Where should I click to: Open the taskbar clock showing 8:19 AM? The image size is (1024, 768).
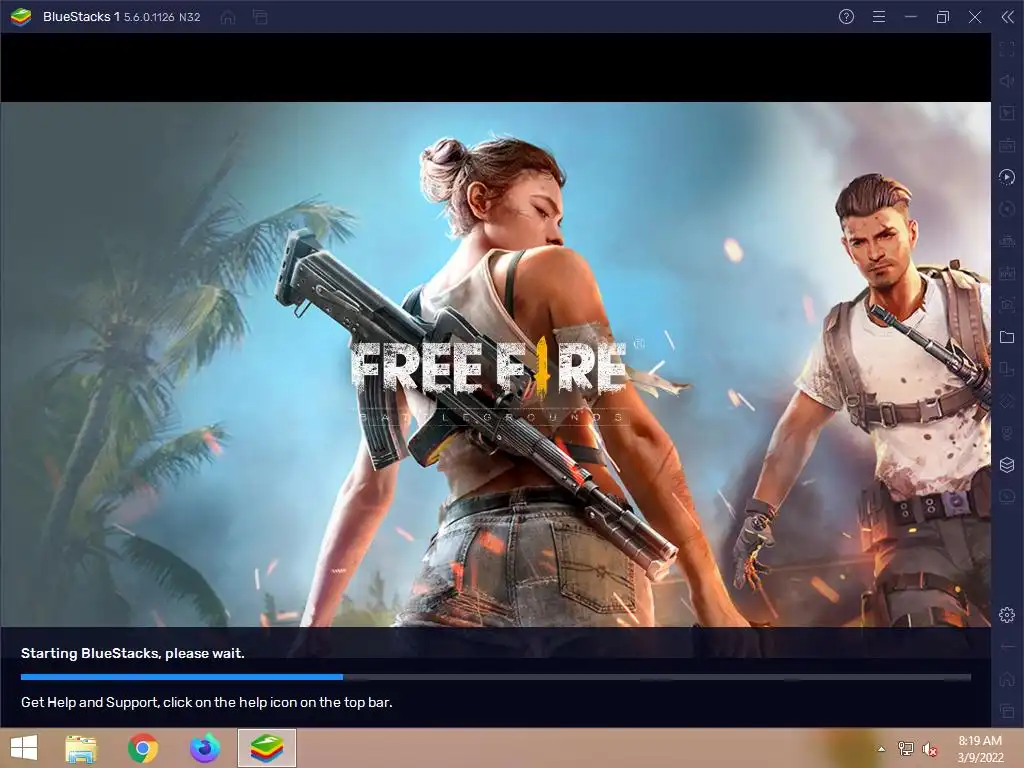click(980, 749)
